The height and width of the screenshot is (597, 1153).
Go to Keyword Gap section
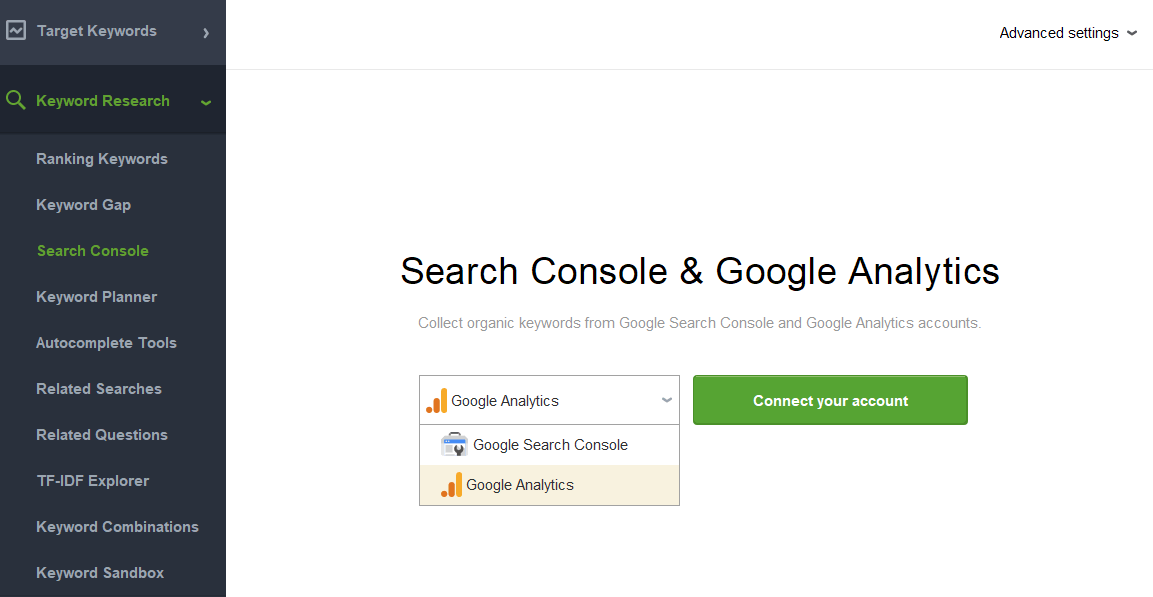tap(83, 205)
